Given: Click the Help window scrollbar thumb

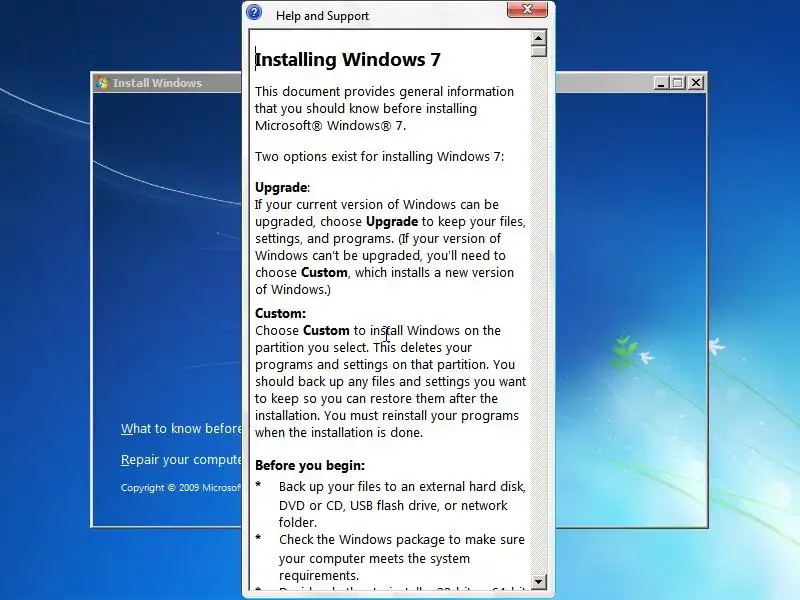Looking at the screenshot, I should (x=539, y=52).
